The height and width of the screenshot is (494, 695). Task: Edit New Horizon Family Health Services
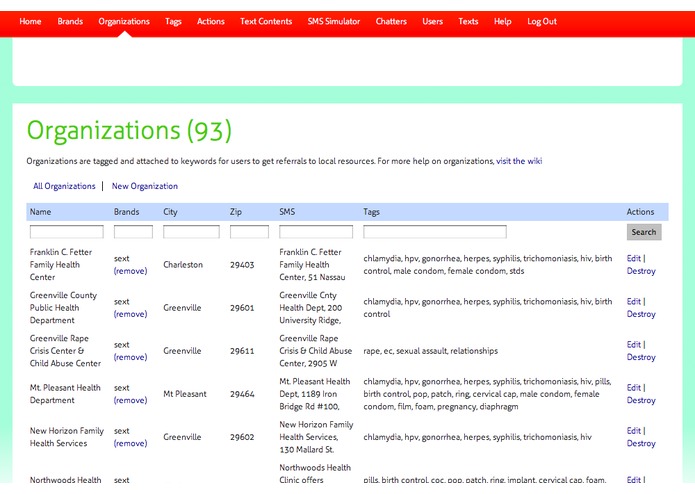[x=633, y=431]
